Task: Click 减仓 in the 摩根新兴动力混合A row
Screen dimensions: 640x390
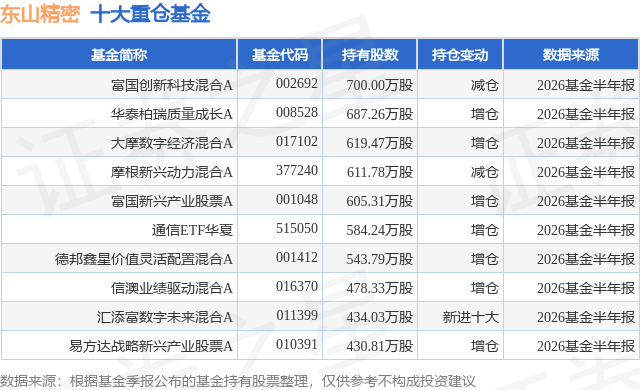Action: [484, 172]
